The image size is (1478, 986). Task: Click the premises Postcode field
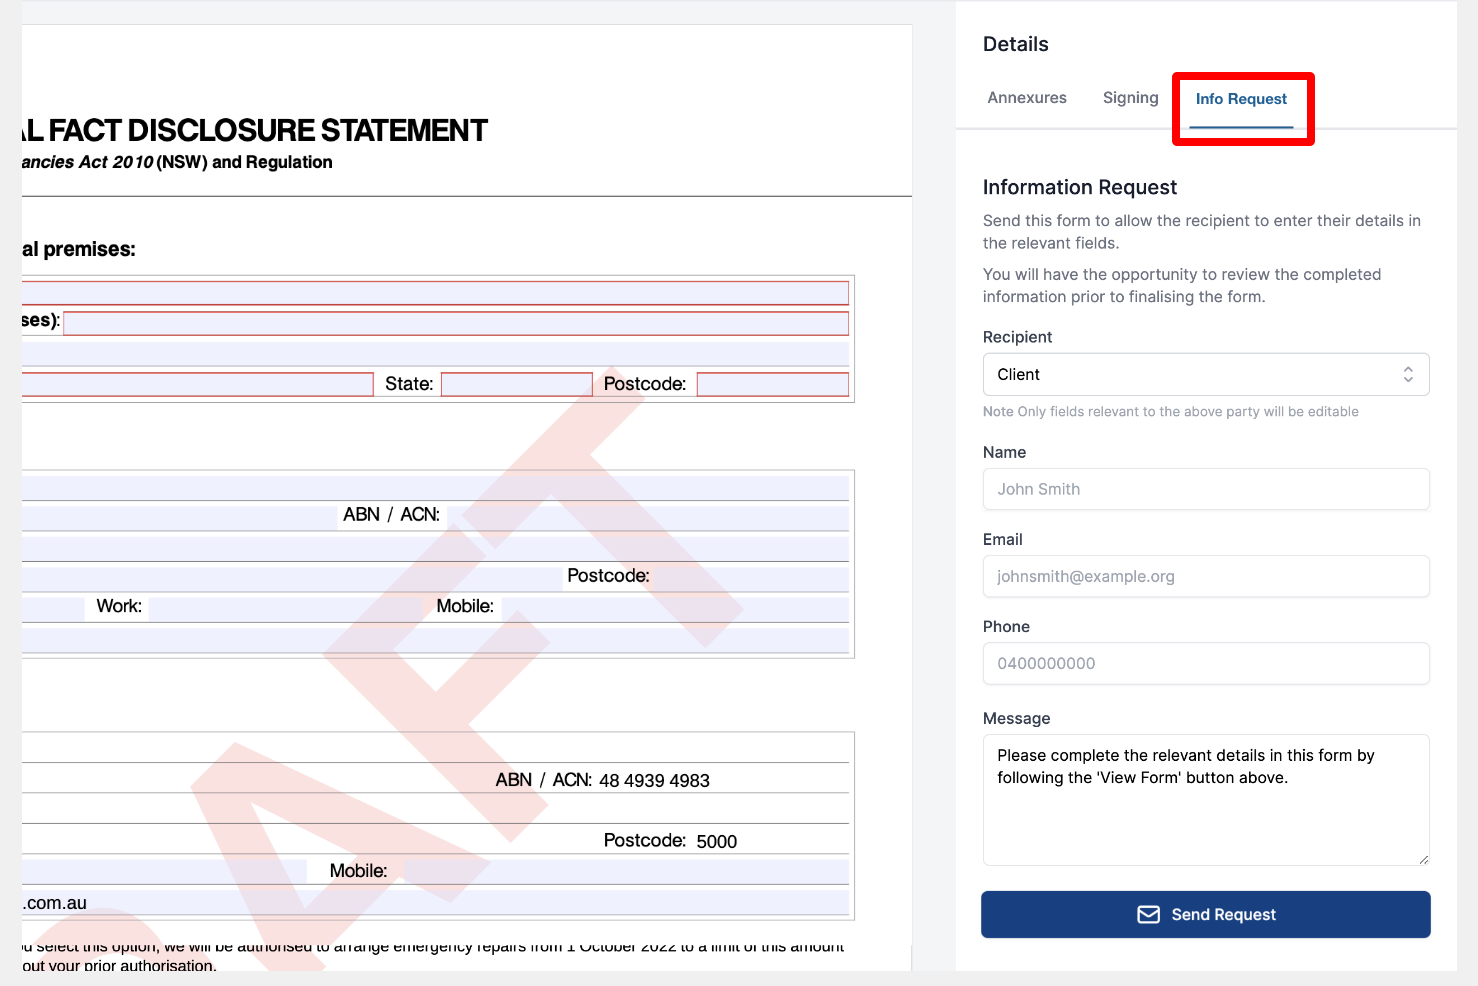(772, 384)
